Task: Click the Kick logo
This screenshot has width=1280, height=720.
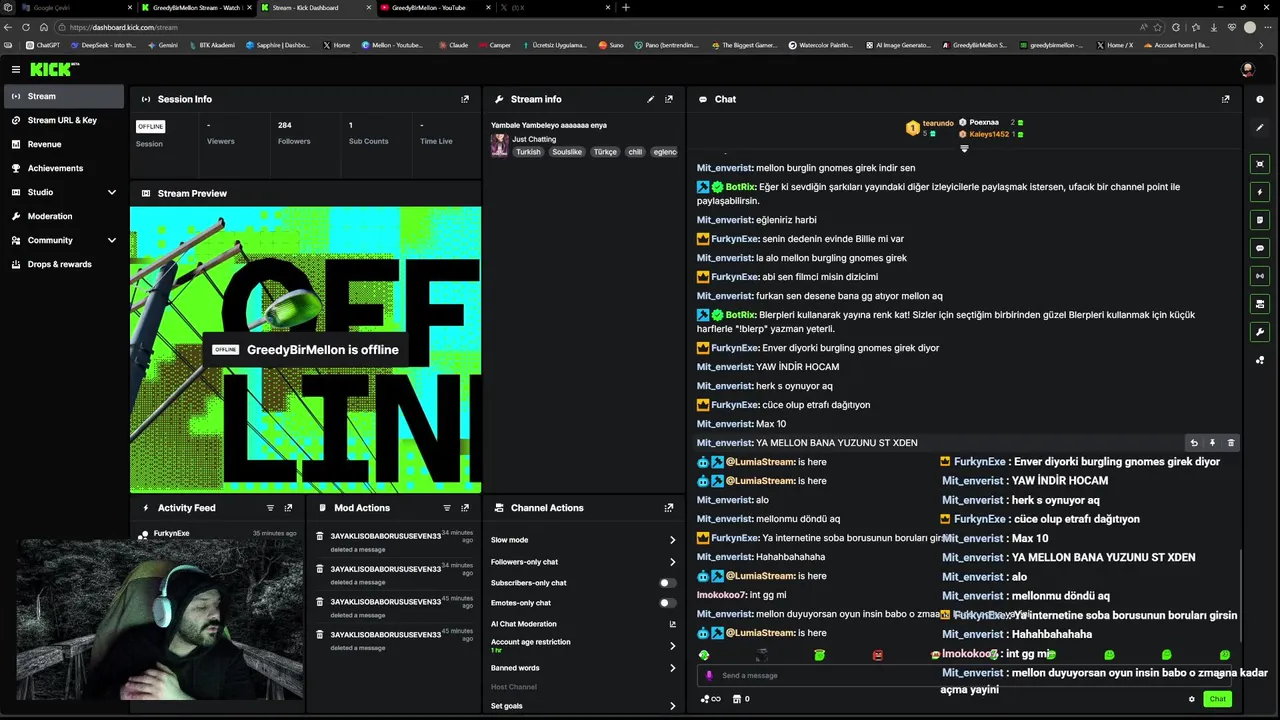Action: [x=52, y=69]
